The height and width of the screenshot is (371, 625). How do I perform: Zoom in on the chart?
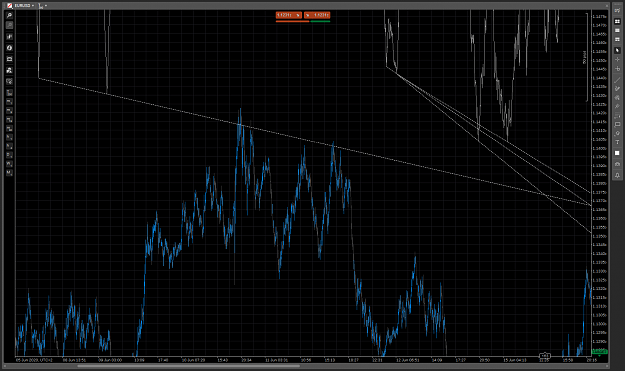coord(9,16)
